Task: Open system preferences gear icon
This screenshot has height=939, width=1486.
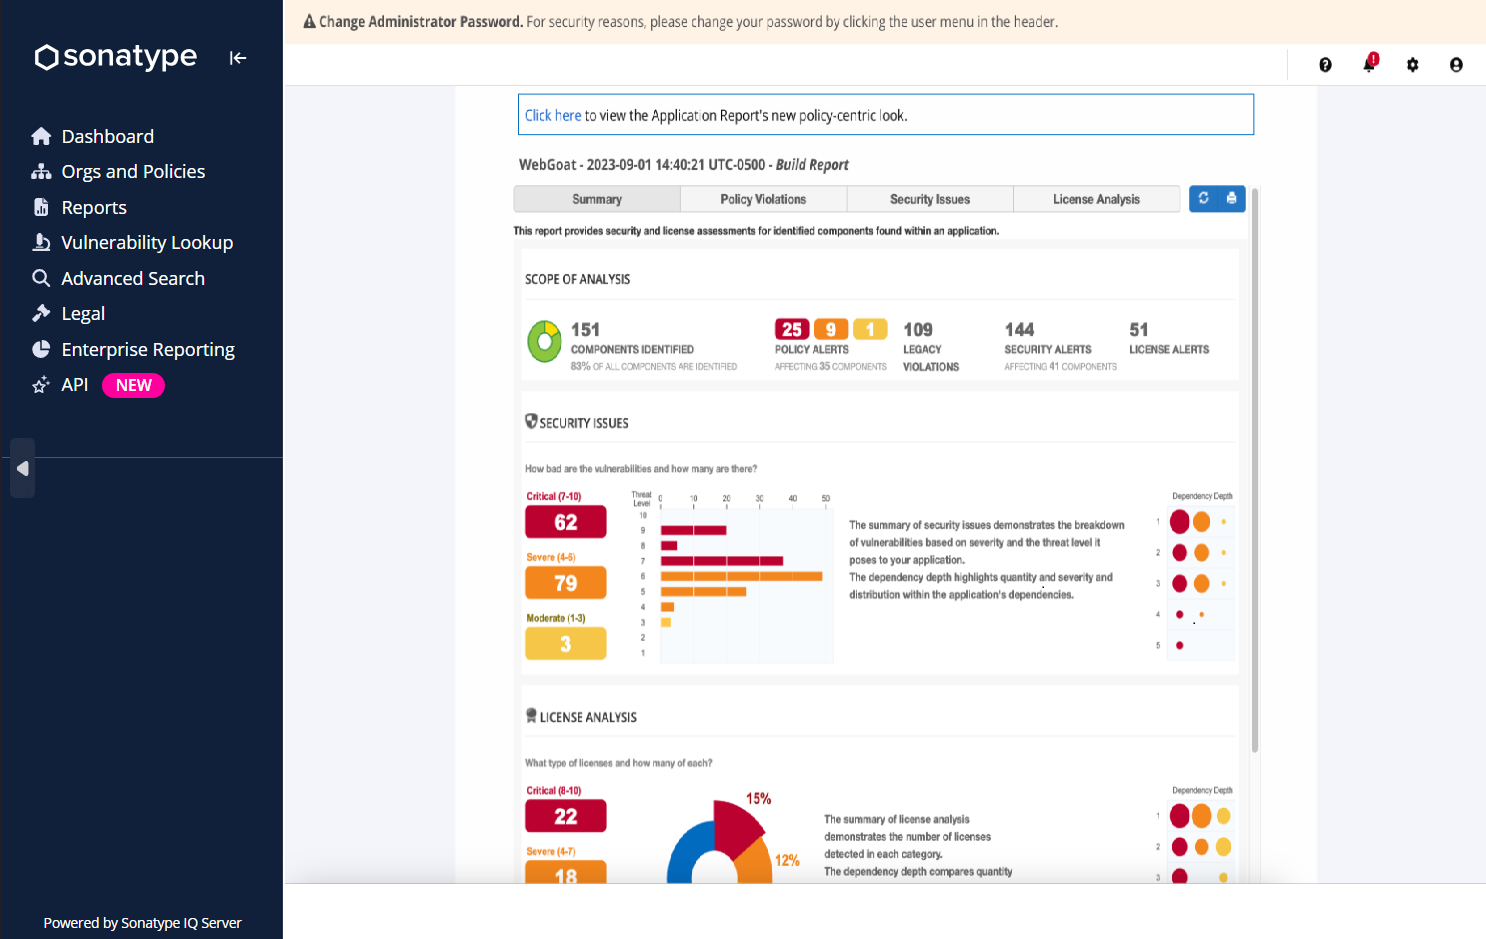Action: (1412, 65)
